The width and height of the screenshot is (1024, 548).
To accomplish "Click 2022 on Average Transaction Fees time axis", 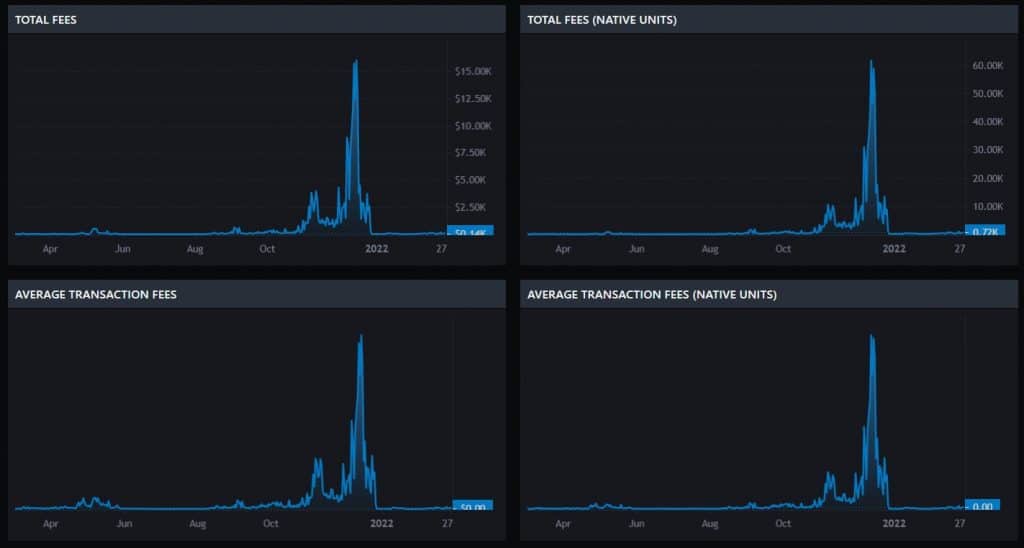I will 382,523.
